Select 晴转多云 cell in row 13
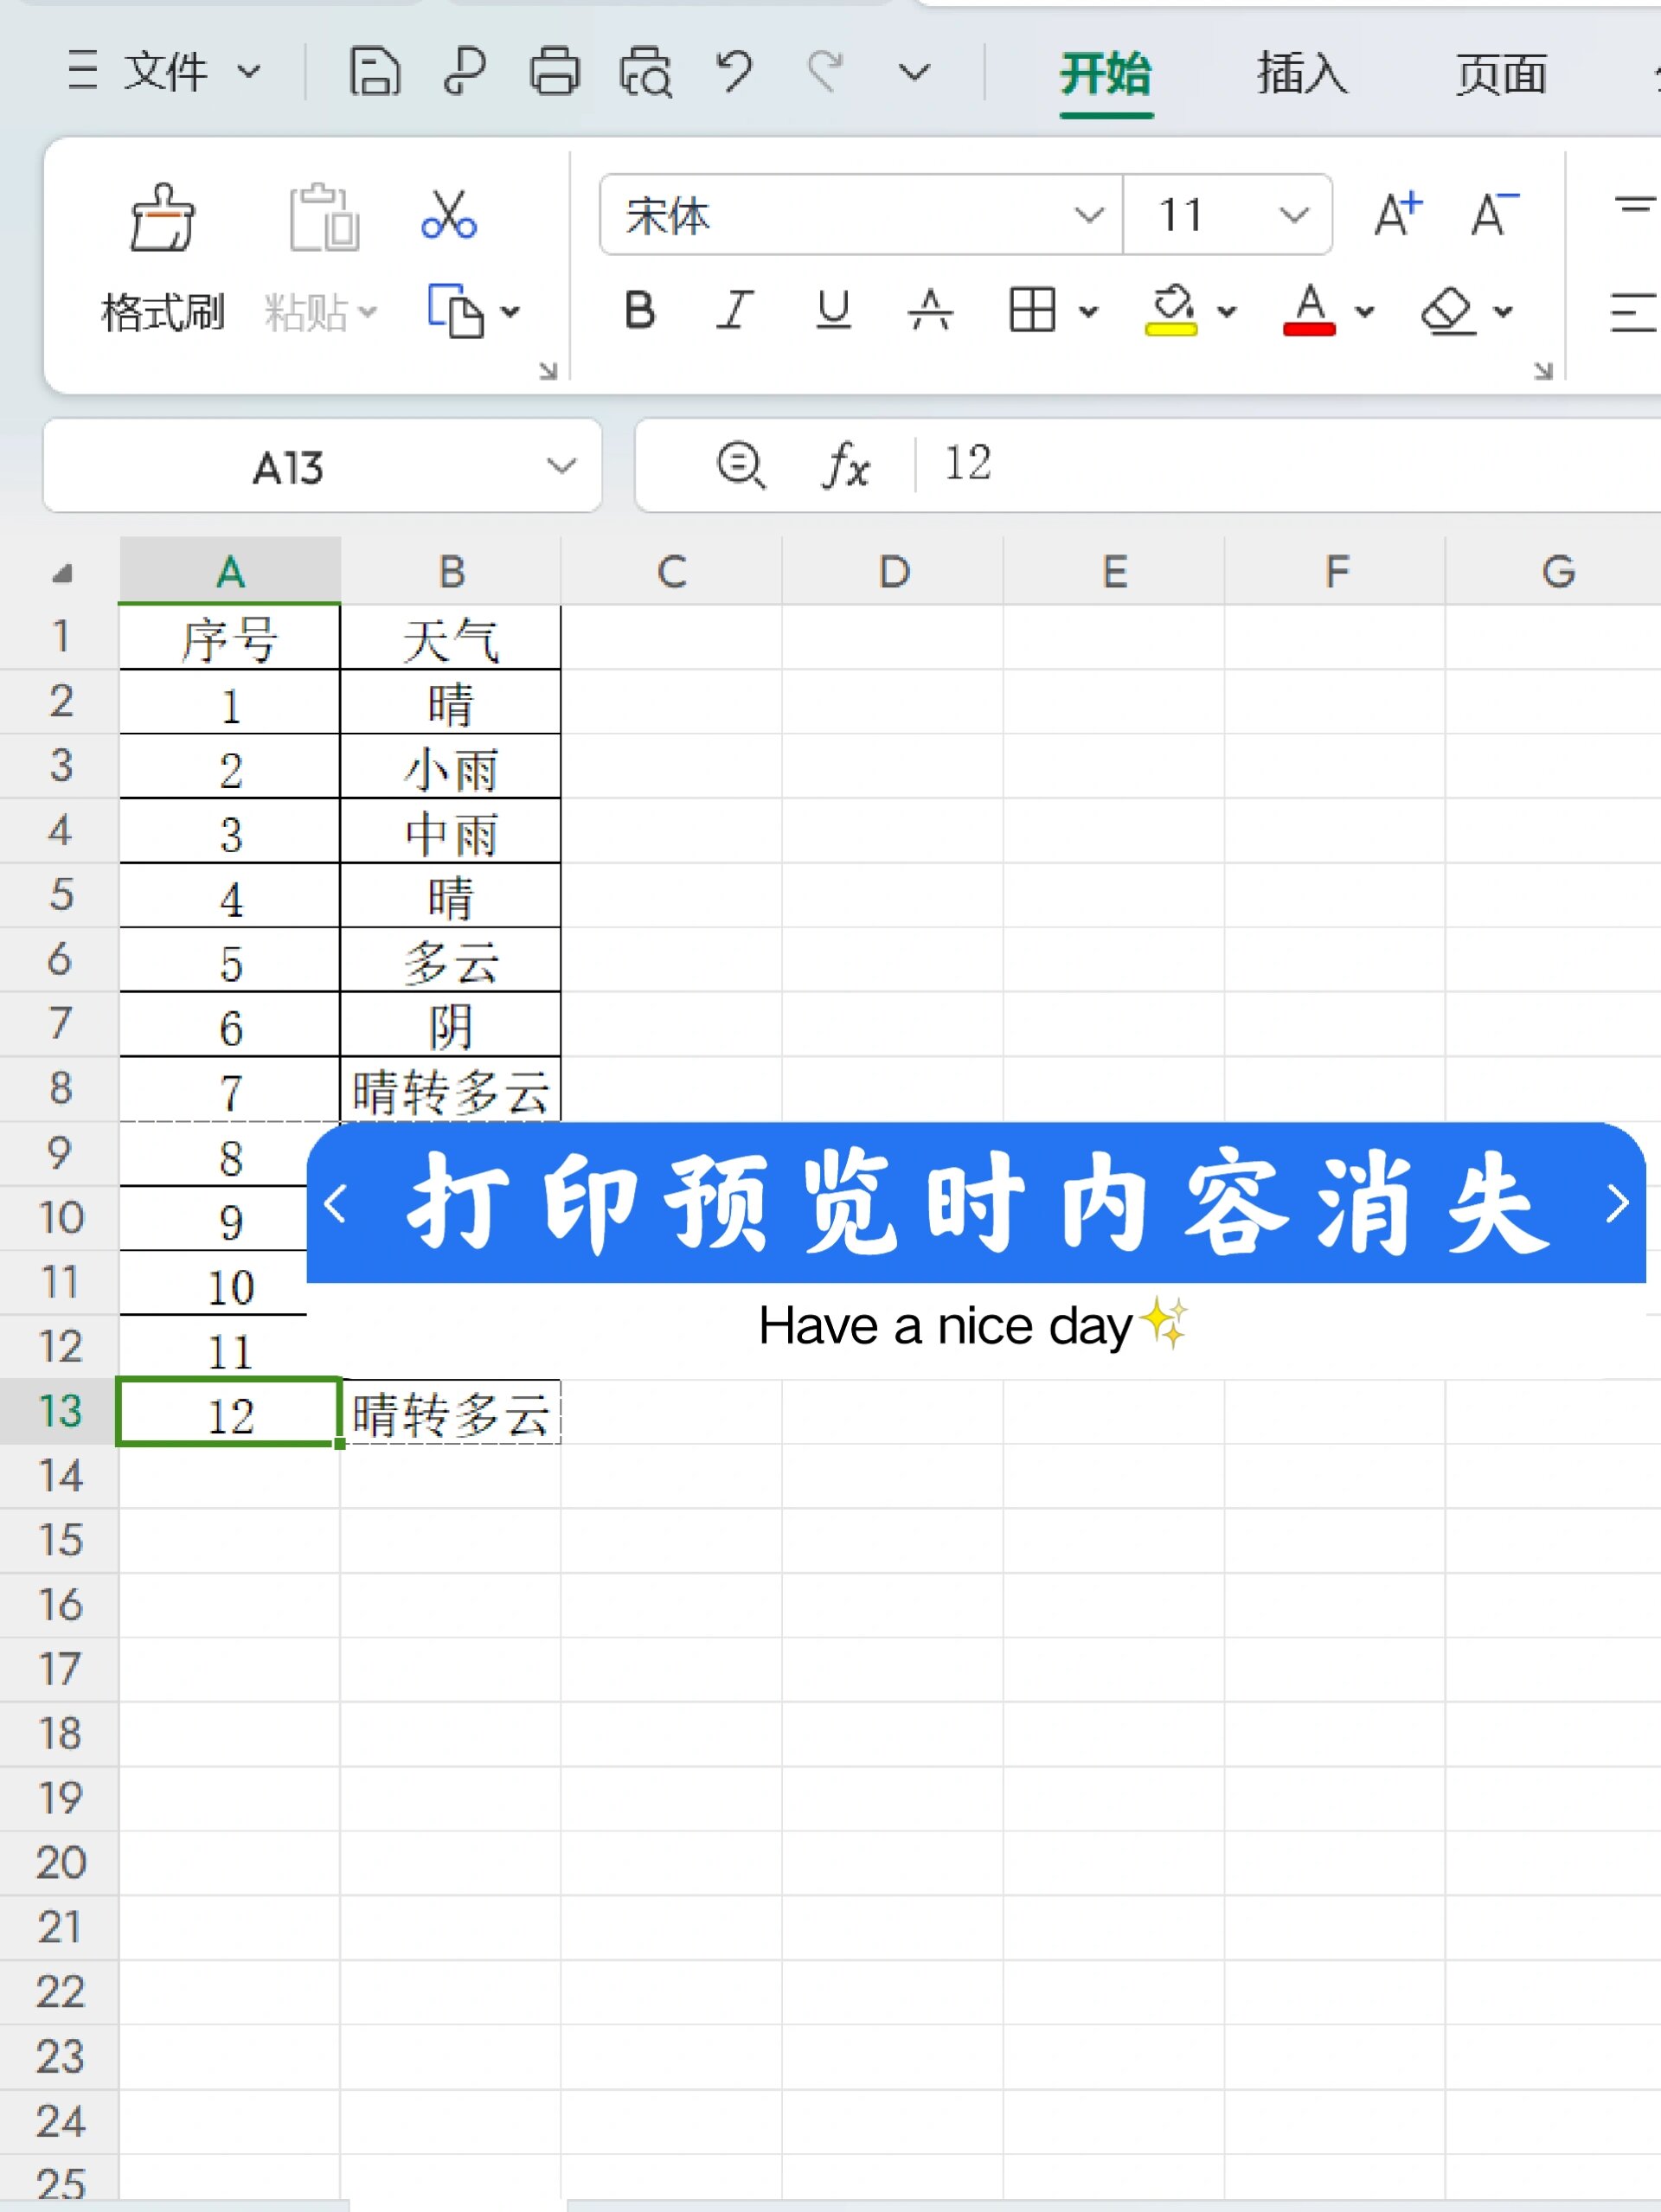The width and height of the screenshot is (1661, 2212). (x=451, y=1412)
